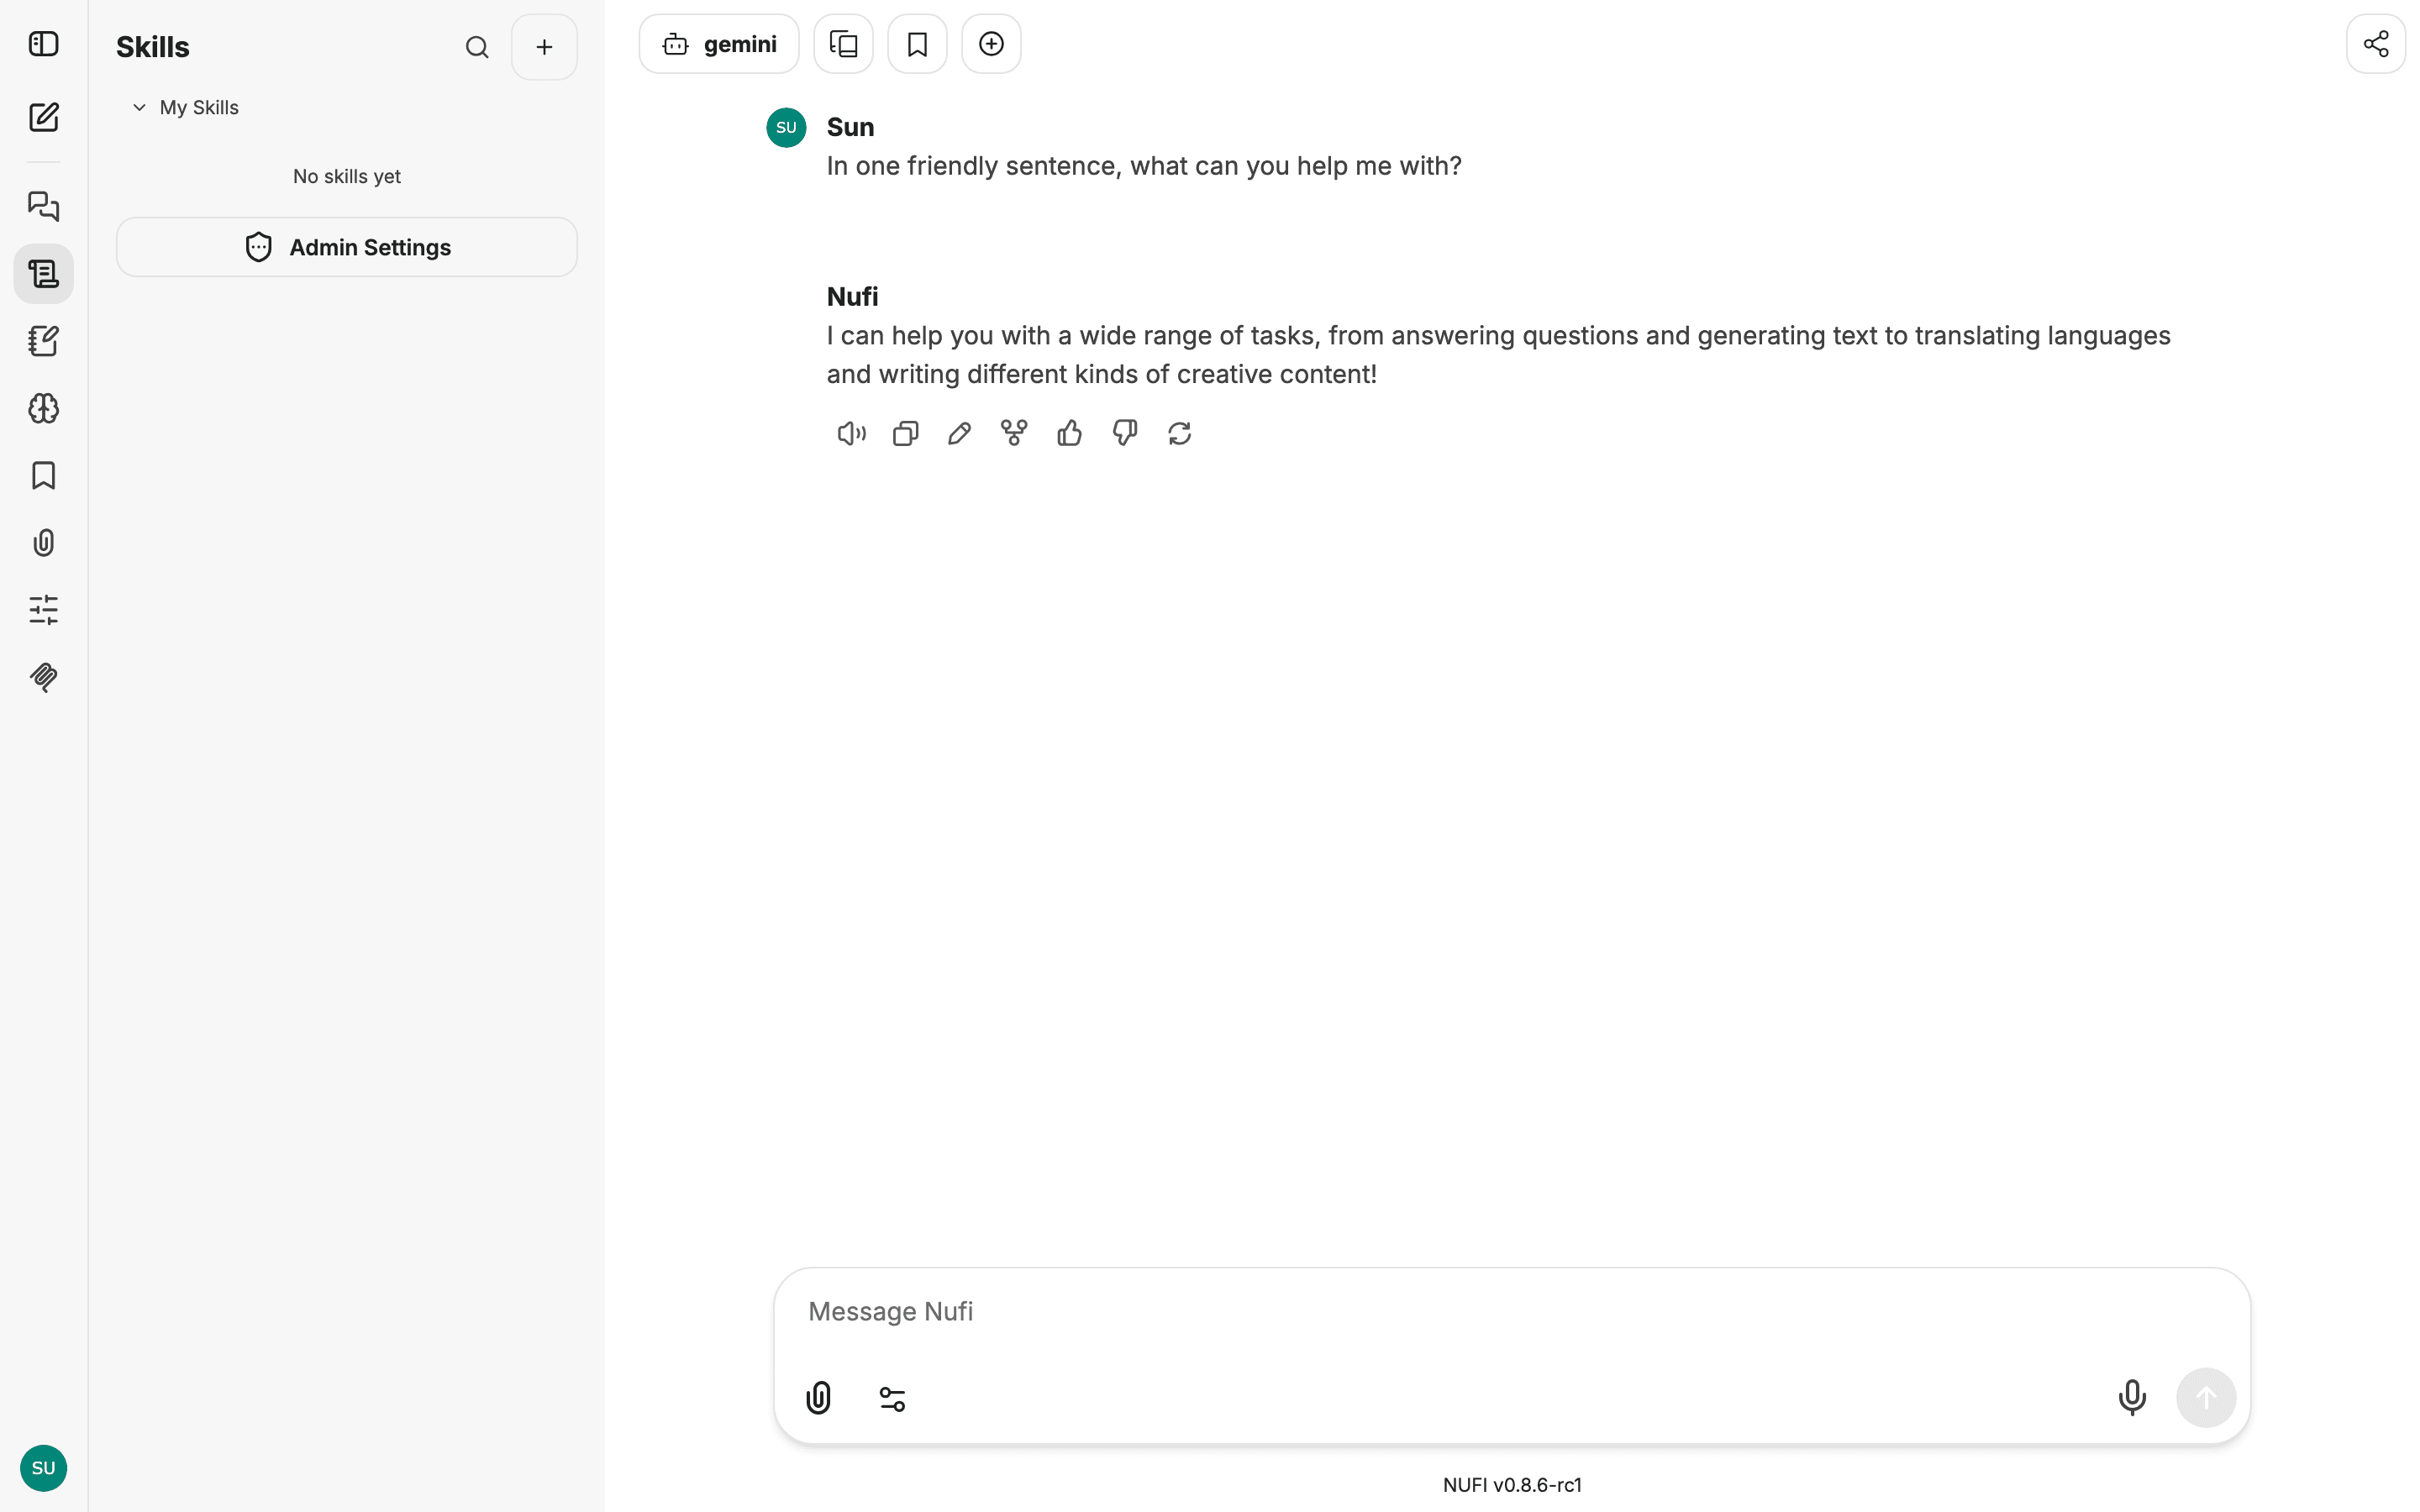Fork the conversation from this message

(x=1014, y=433)
